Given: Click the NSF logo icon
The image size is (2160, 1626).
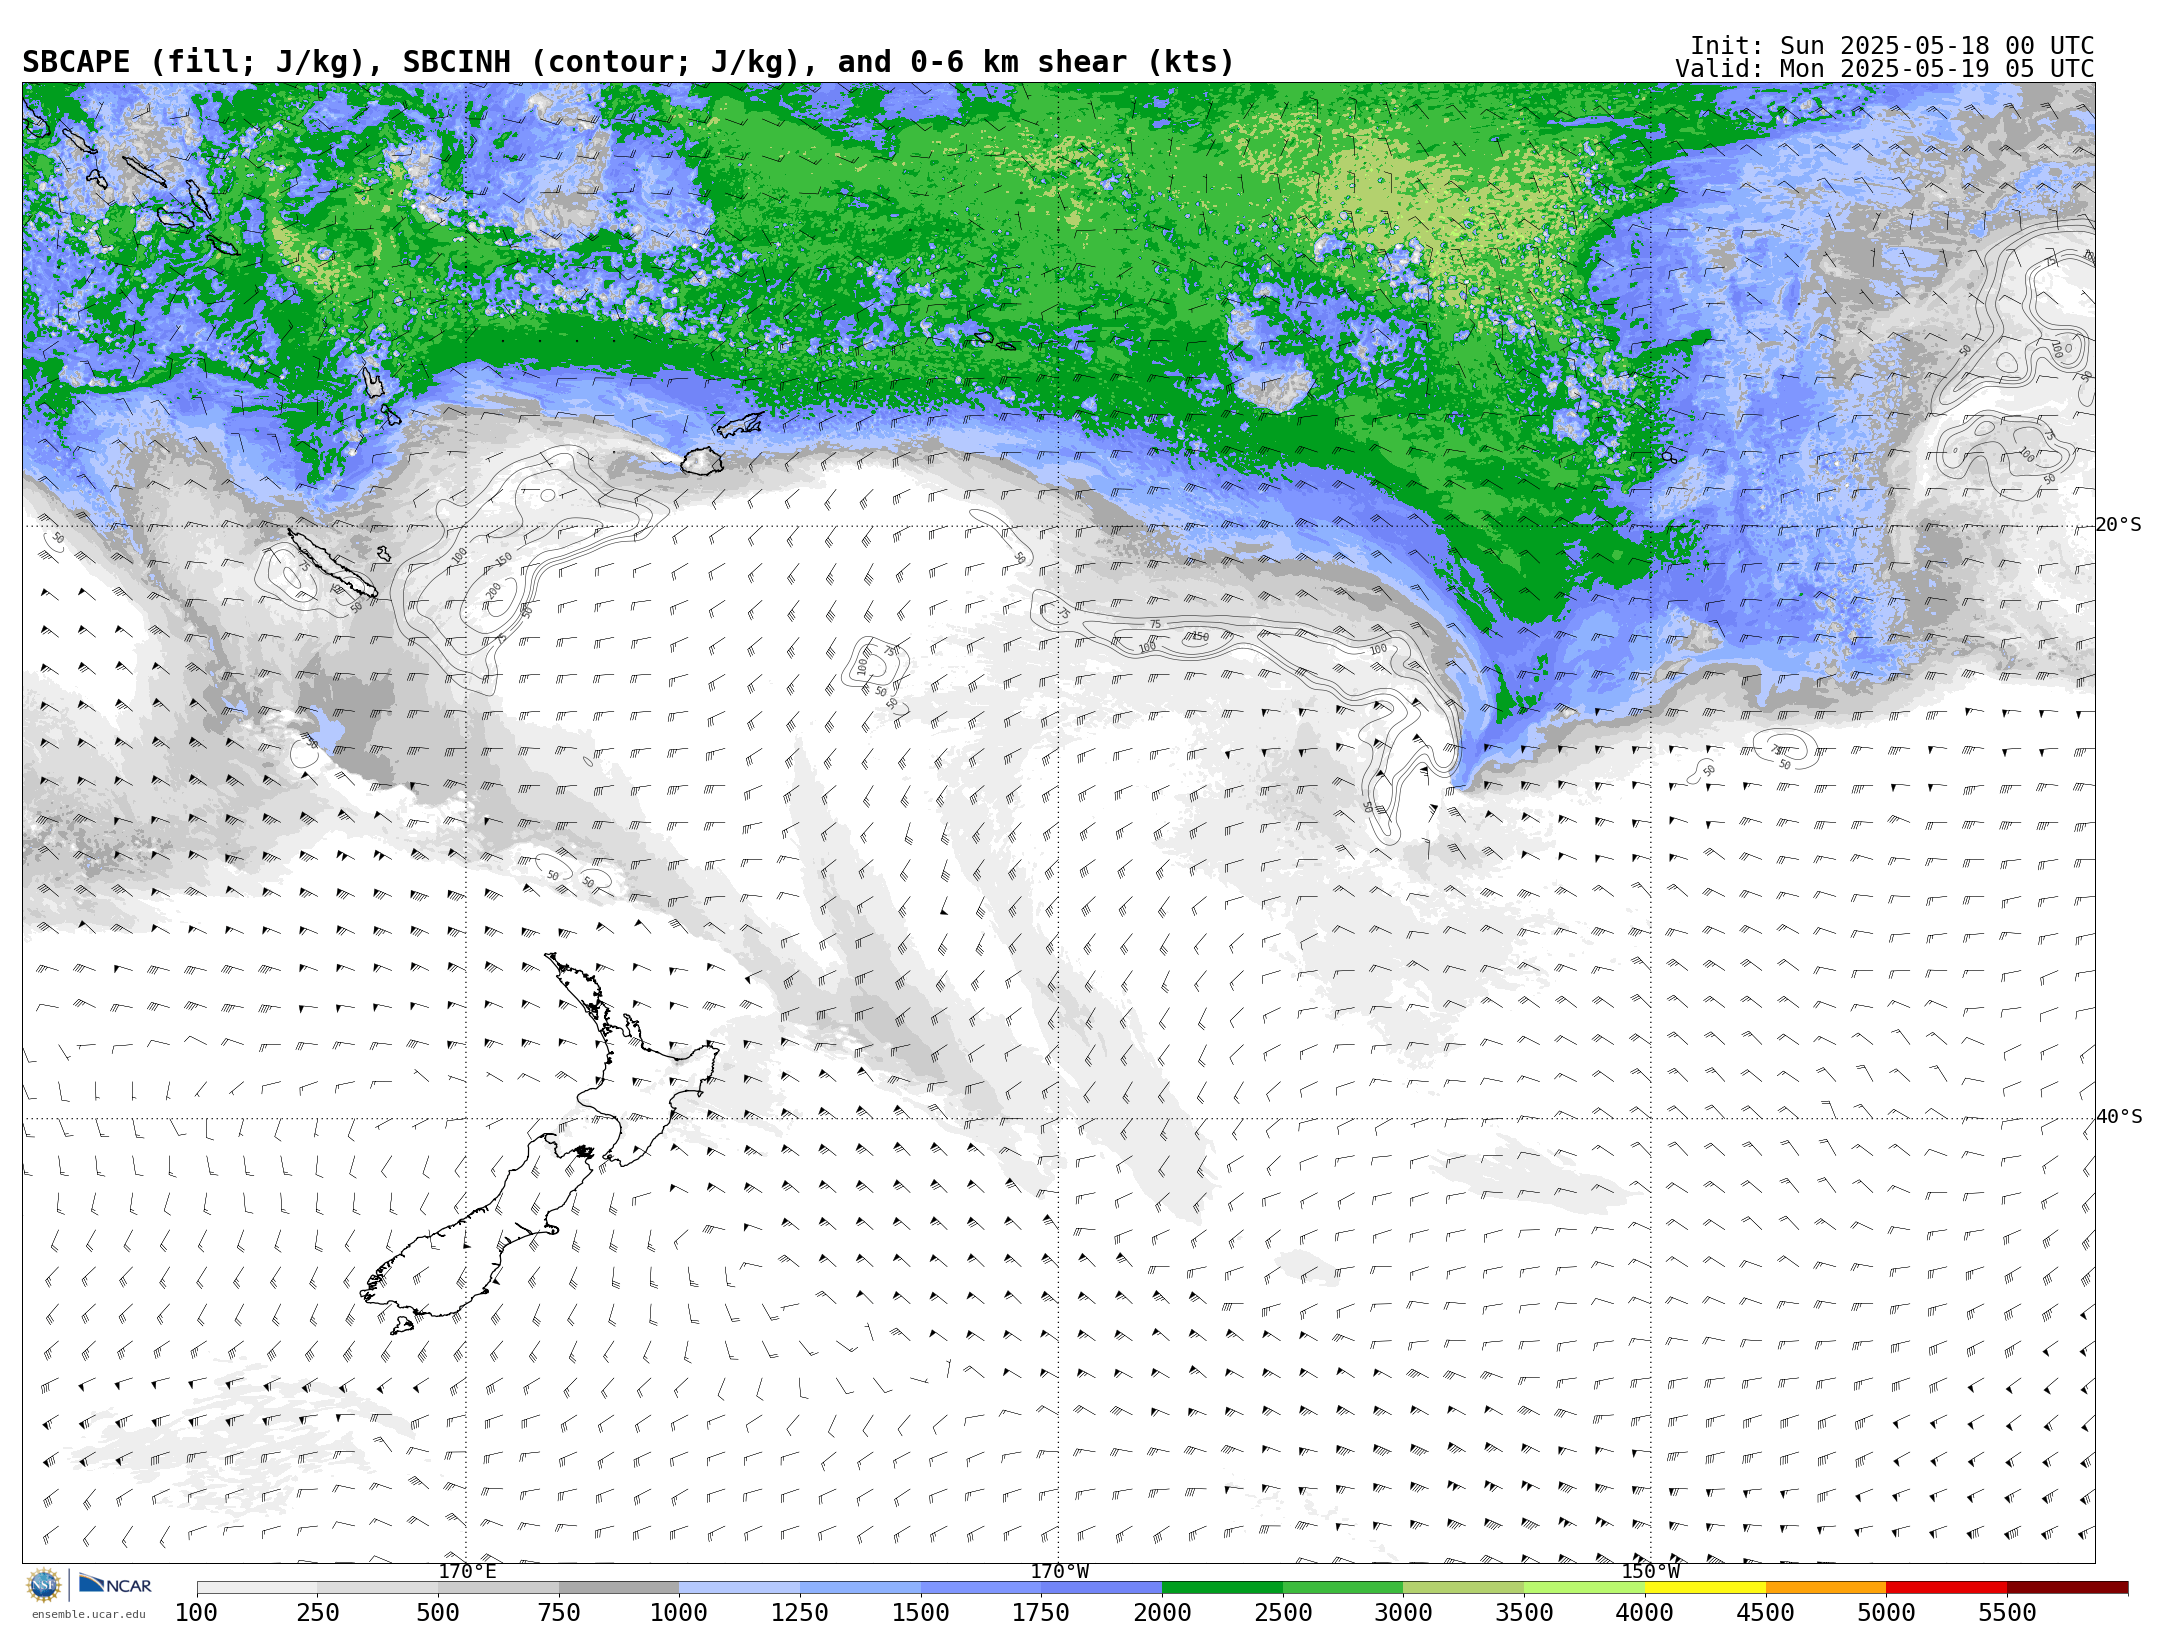Looking at the screenshot, I should [x=44, y=1585].
